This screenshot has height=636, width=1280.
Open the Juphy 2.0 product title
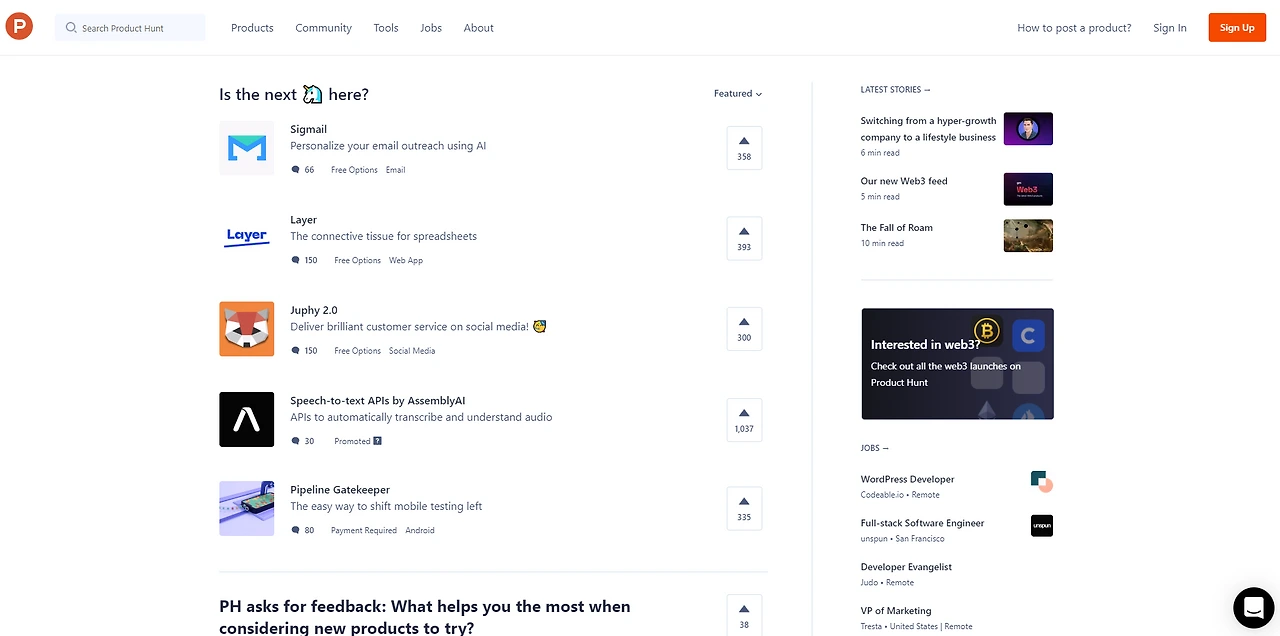point(314,310)
